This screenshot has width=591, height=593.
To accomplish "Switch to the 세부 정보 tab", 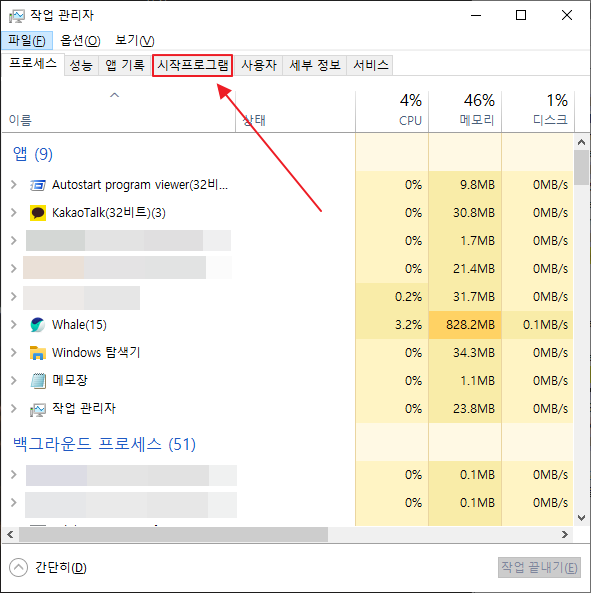I will [x=315, y=65].
